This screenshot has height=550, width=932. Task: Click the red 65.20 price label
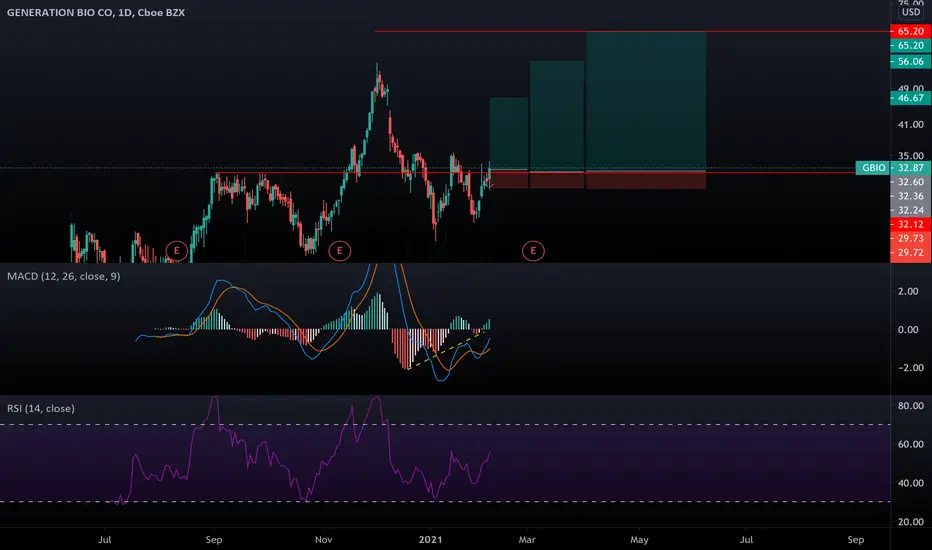tap(911, 32)
